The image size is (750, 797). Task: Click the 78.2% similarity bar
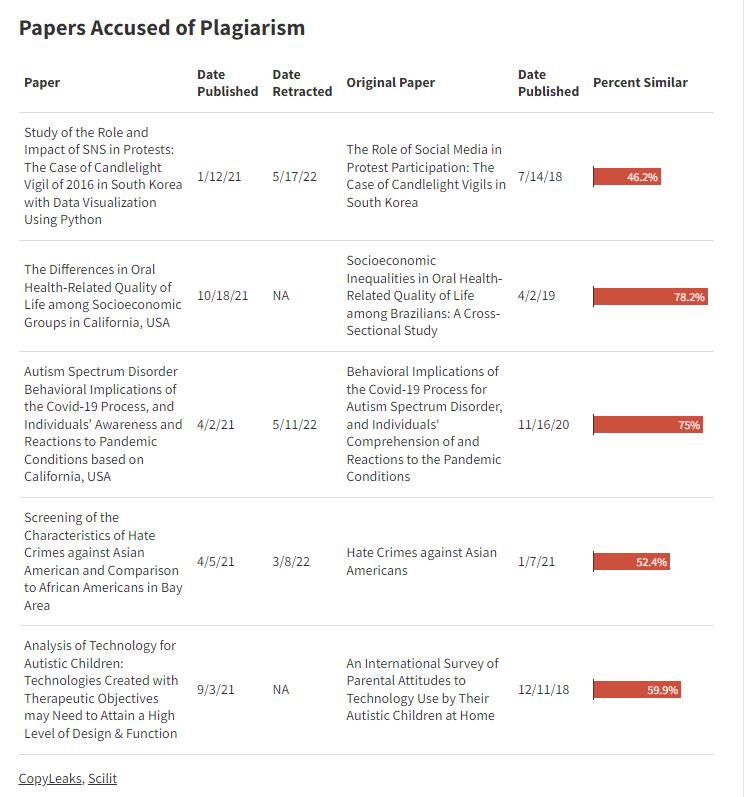click(650, 297)
